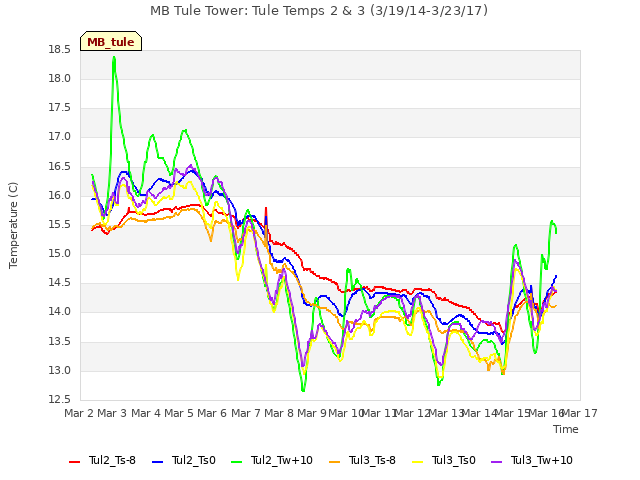Click the 13.0 y-axis tick label
Screen dimensions: 640x480
click(x=60, y=371)
